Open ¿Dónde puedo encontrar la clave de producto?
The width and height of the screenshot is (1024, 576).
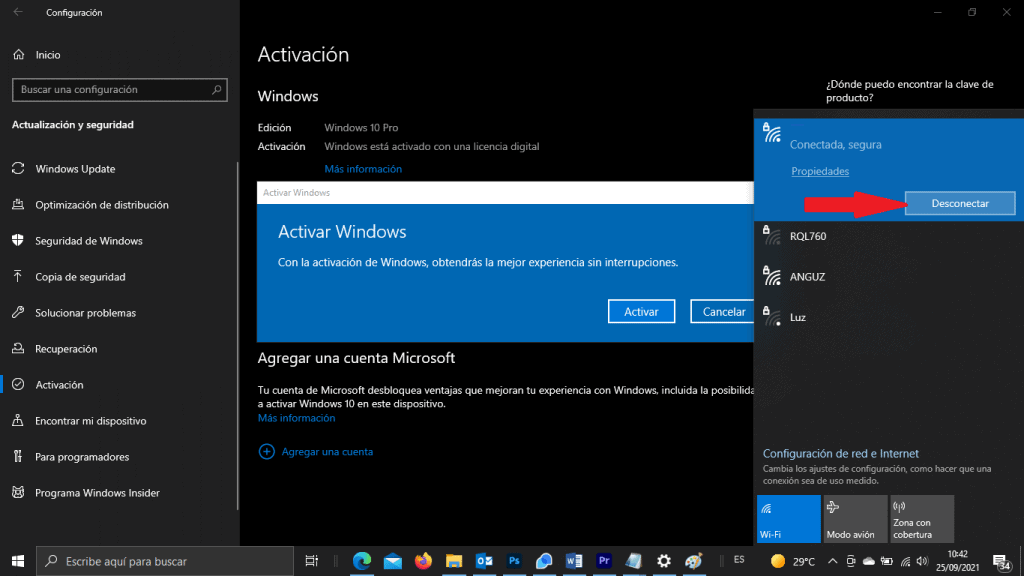909,91
